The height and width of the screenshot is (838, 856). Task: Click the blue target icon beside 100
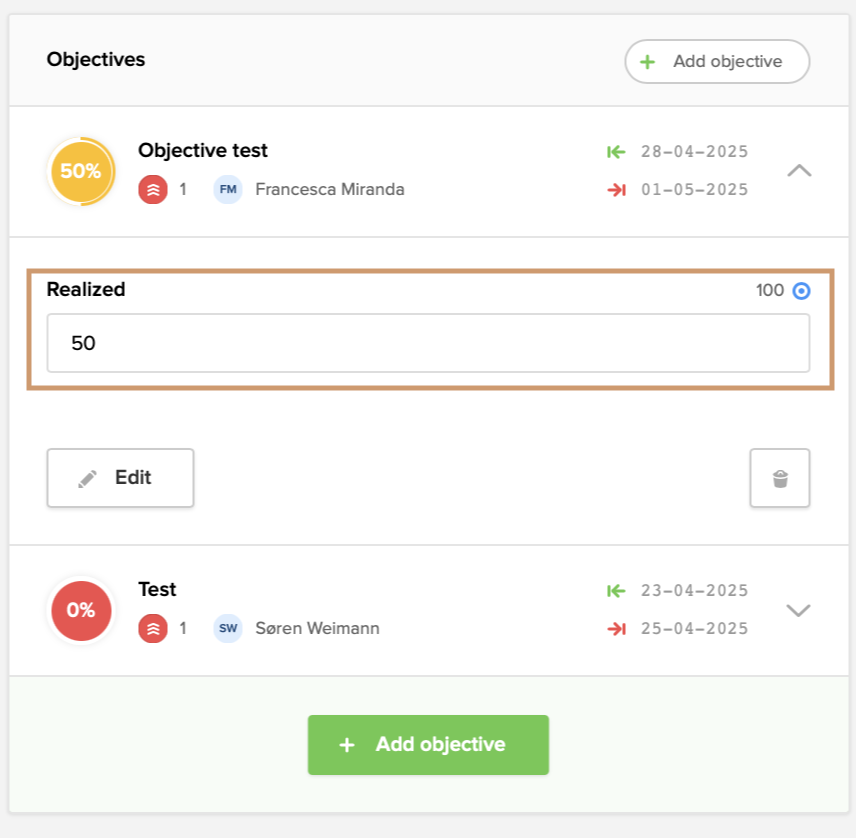coord(801,291)
